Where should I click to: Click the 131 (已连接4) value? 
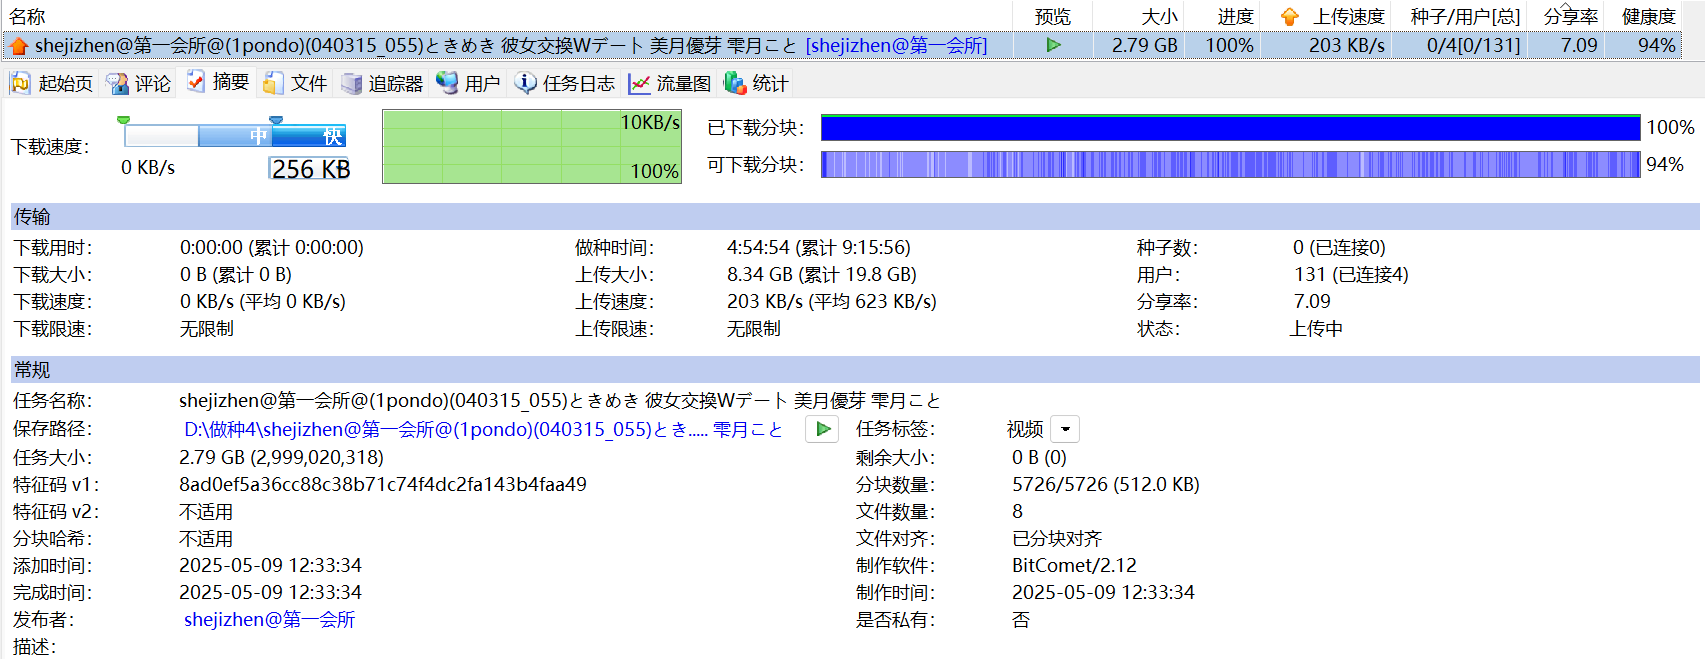point(1351,274)
